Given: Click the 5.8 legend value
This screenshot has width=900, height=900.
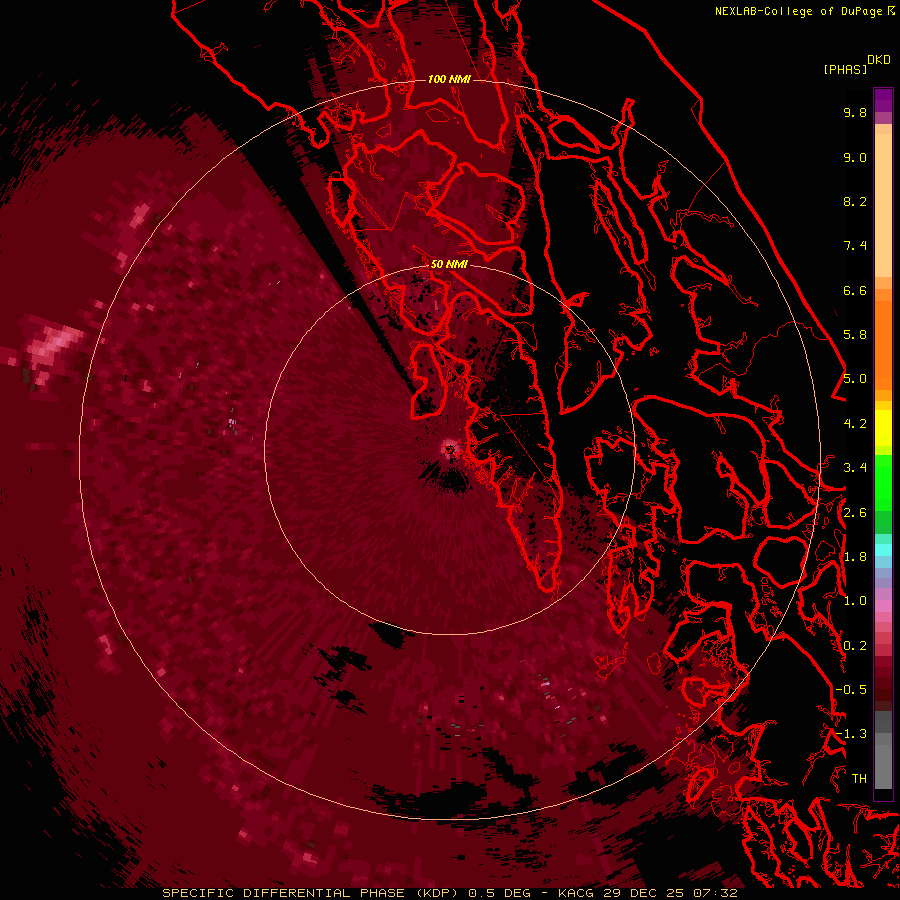Looking at the screenshot, I should click(x=855, y=335).
